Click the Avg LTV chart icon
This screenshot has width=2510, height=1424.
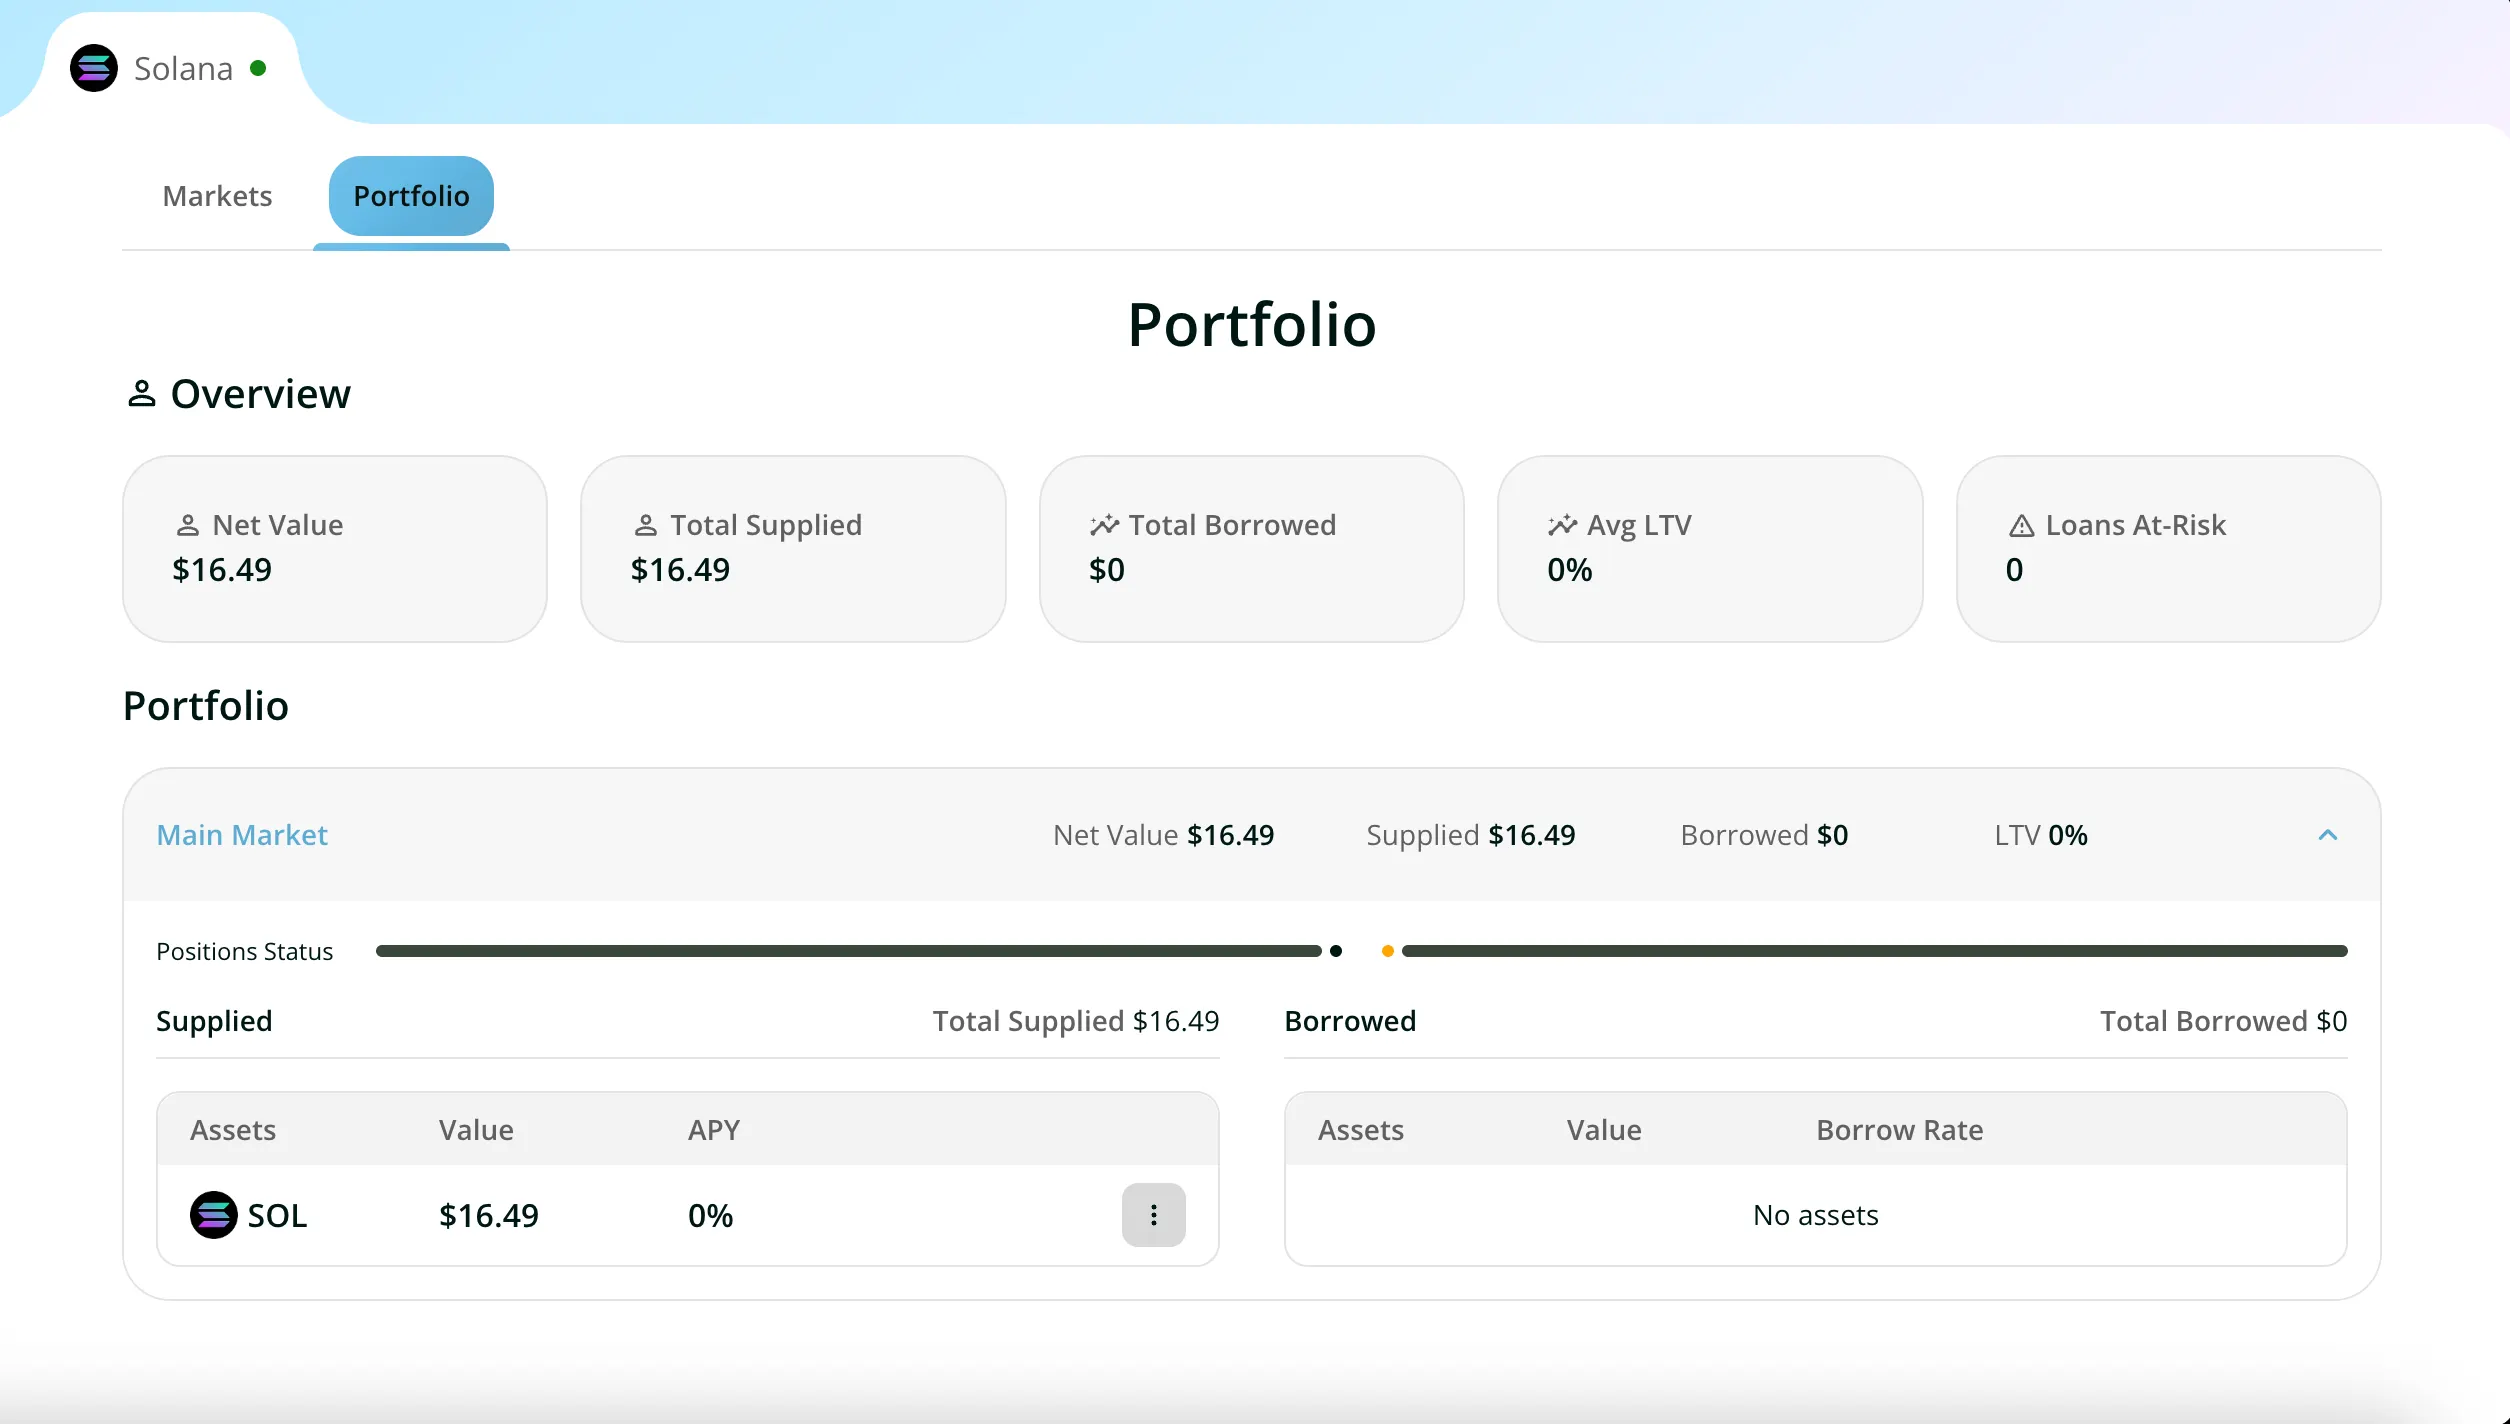point(1562,525)
